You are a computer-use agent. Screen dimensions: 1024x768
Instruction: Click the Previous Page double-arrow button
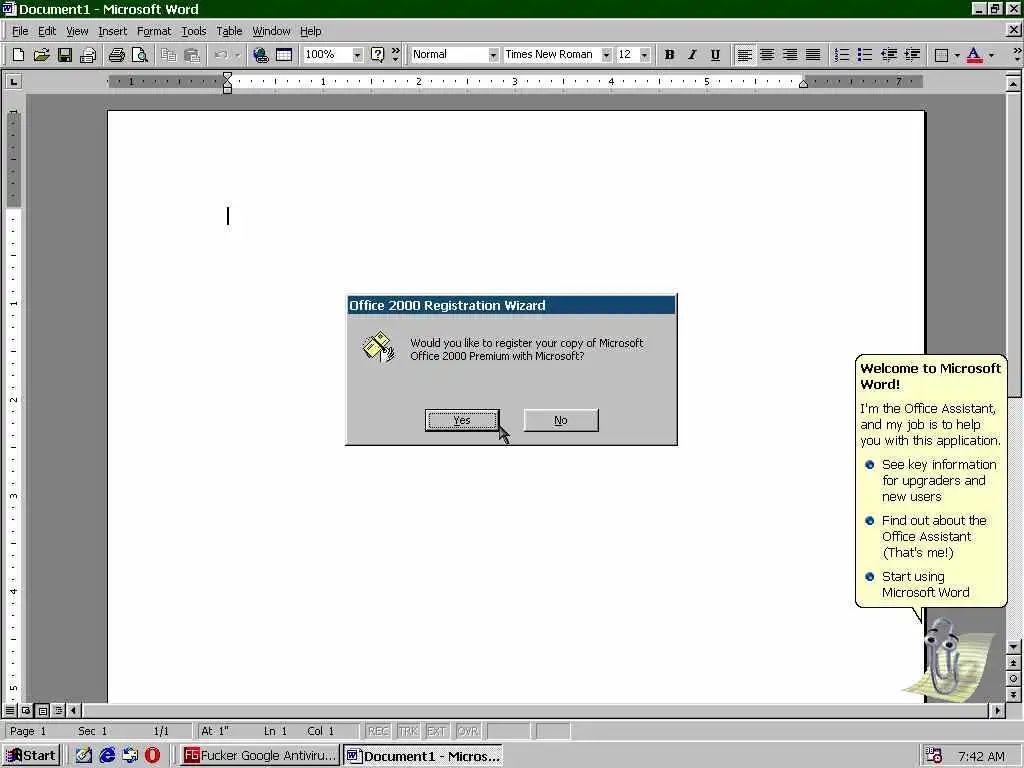click(x=1013, y=663)
